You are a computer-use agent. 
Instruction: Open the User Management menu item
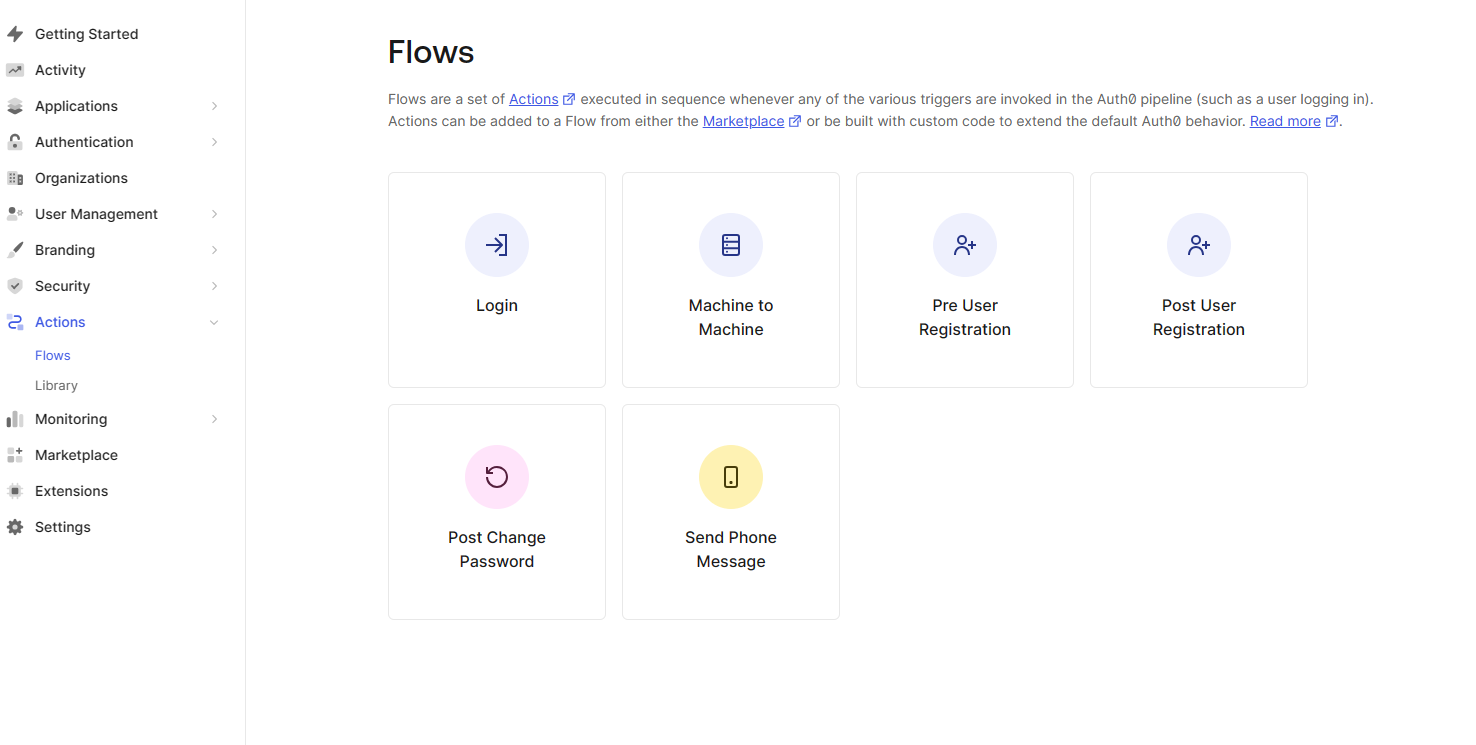(x=97, y=213)
